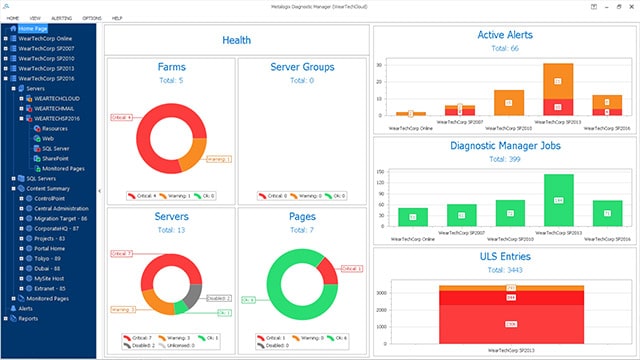Collapse the Servers tree node
640x360 pixels.
coord(13,88)
